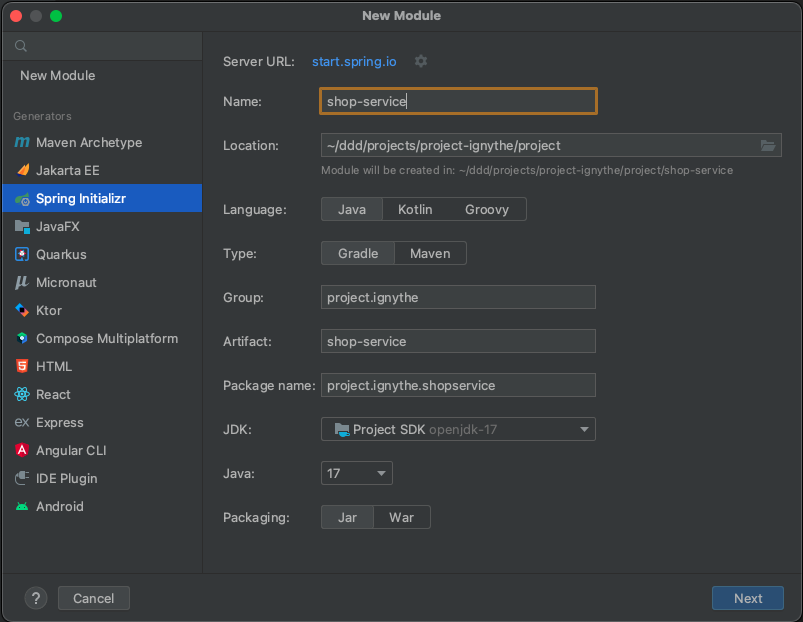
Task: Set build type to Maven
Action: (430, 253)
